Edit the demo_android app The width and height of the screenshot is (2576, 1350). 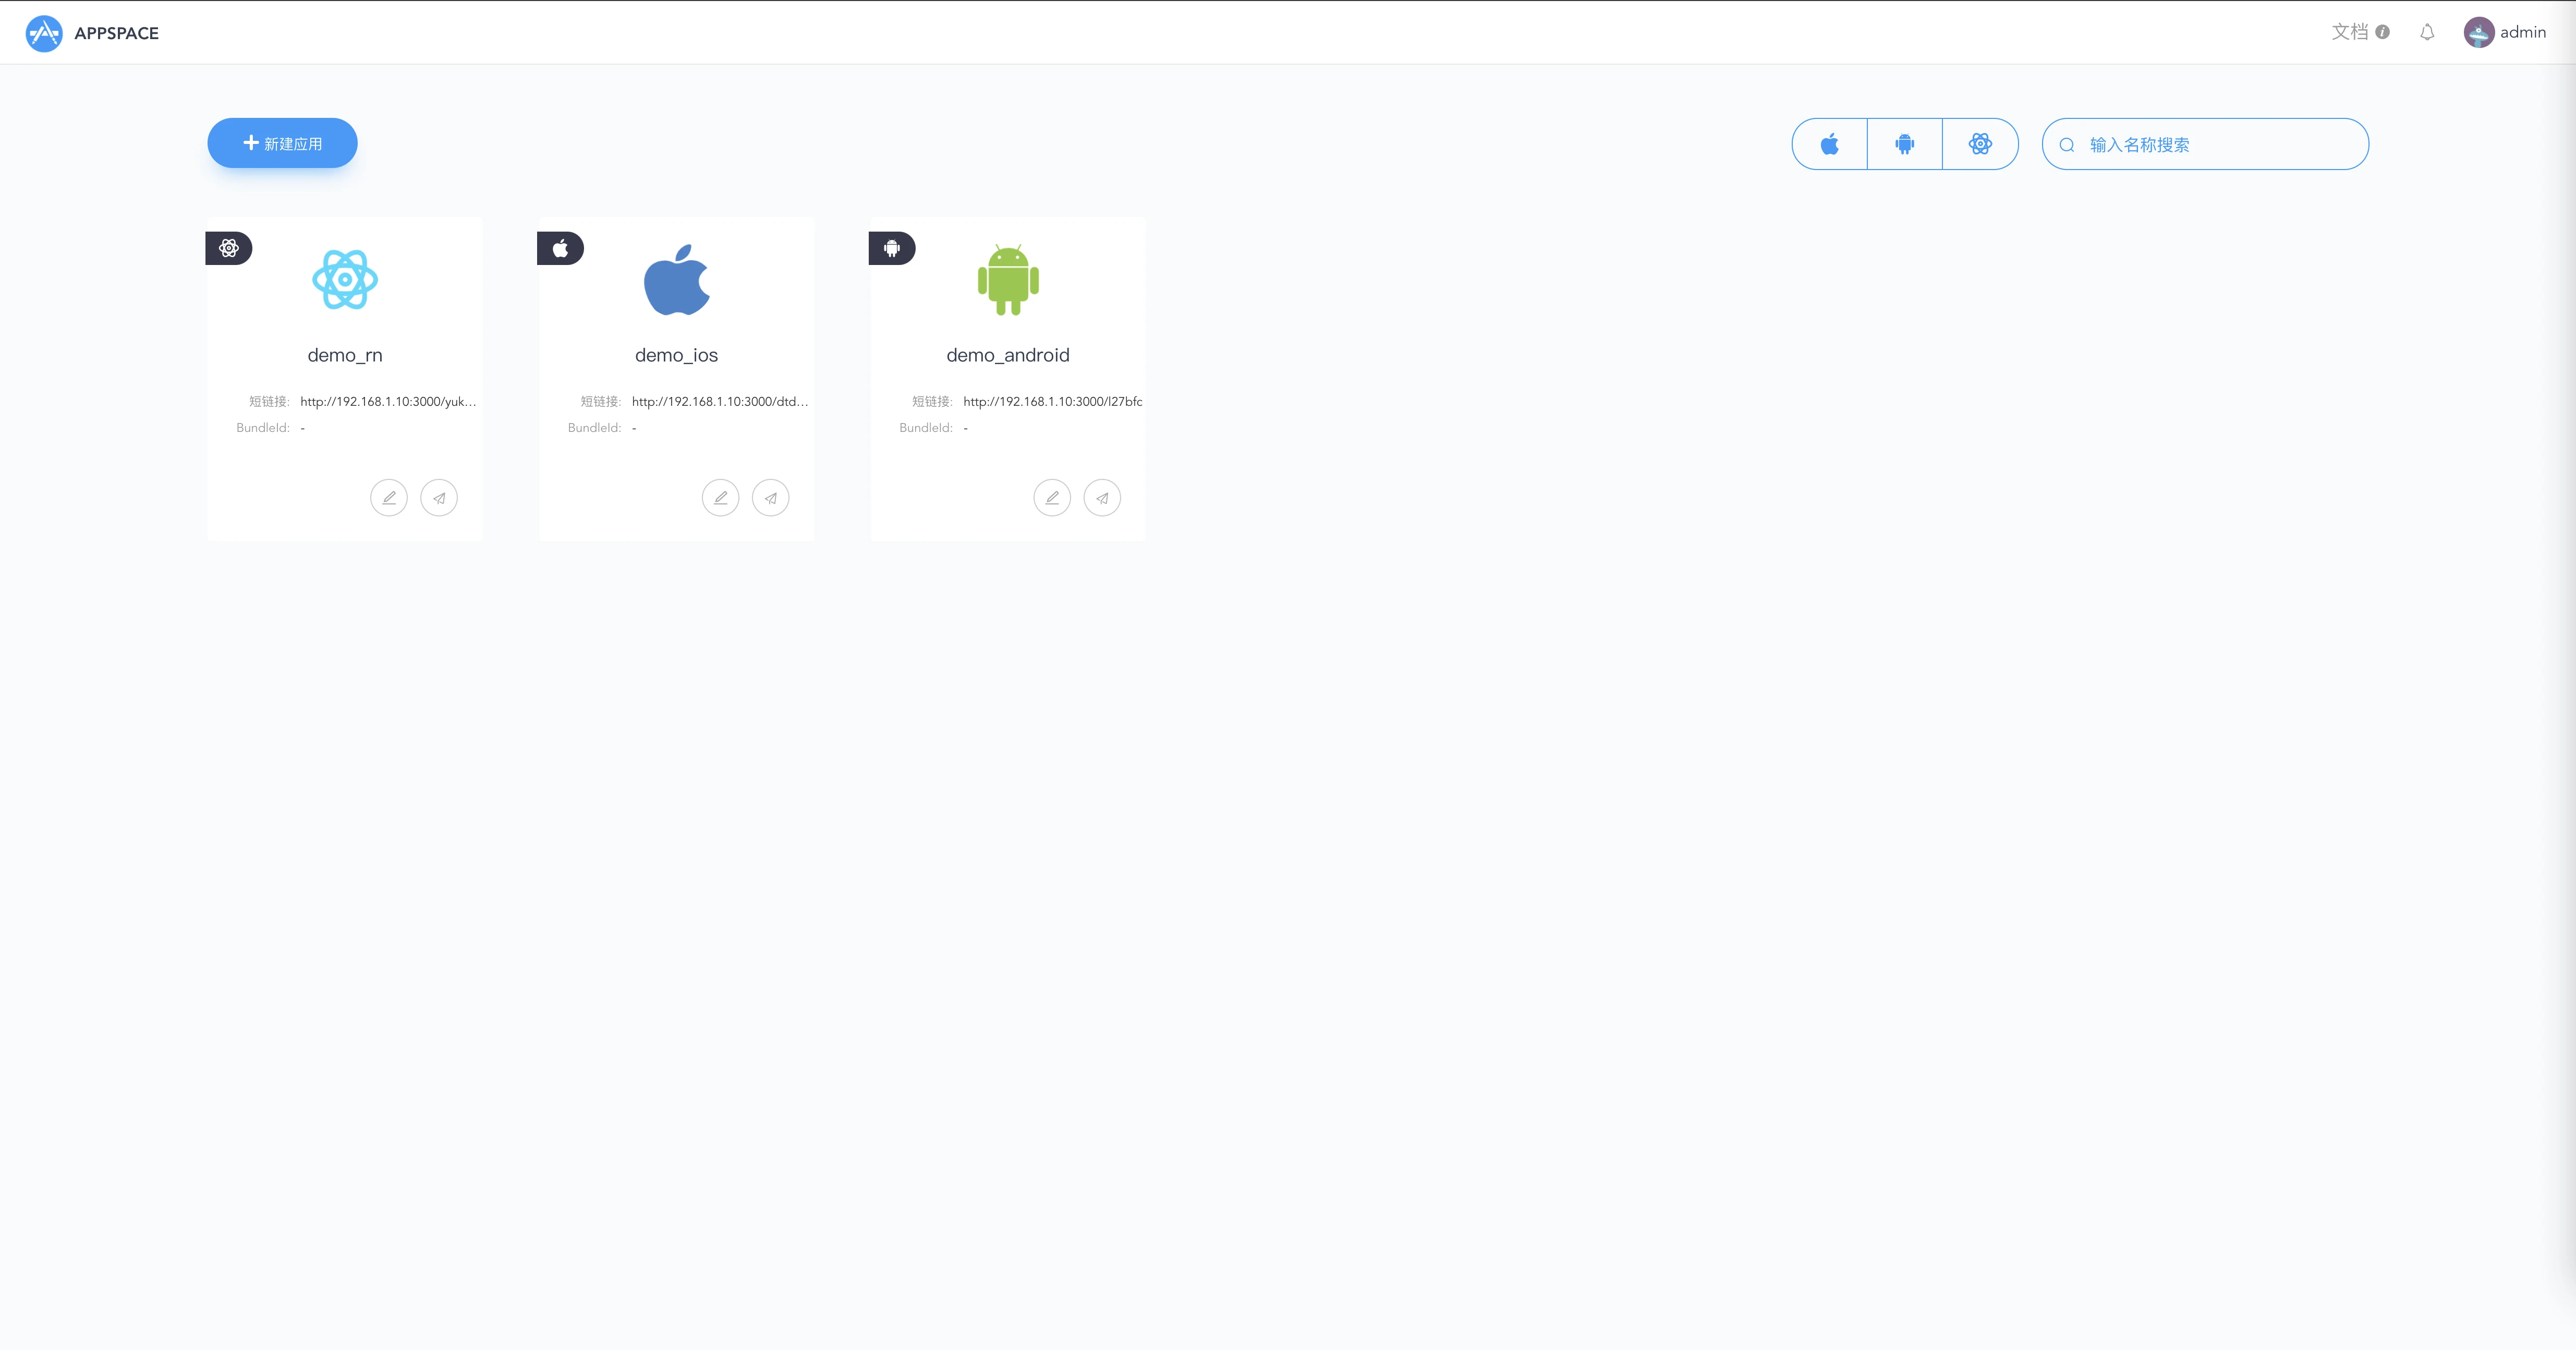[1052, 497]
